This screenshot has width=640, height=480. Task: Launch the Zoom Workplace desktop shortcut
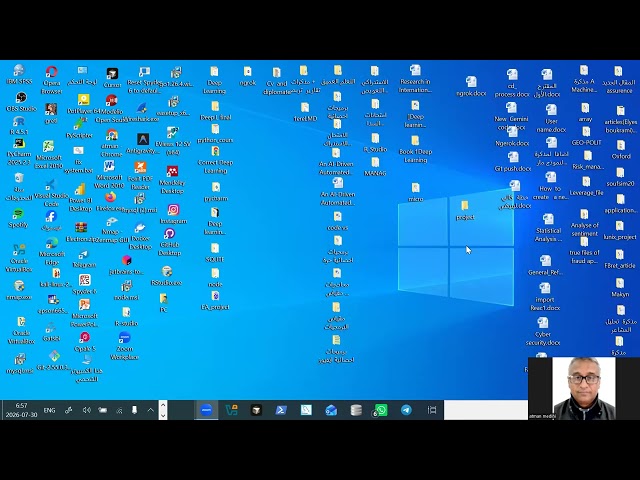124,346
